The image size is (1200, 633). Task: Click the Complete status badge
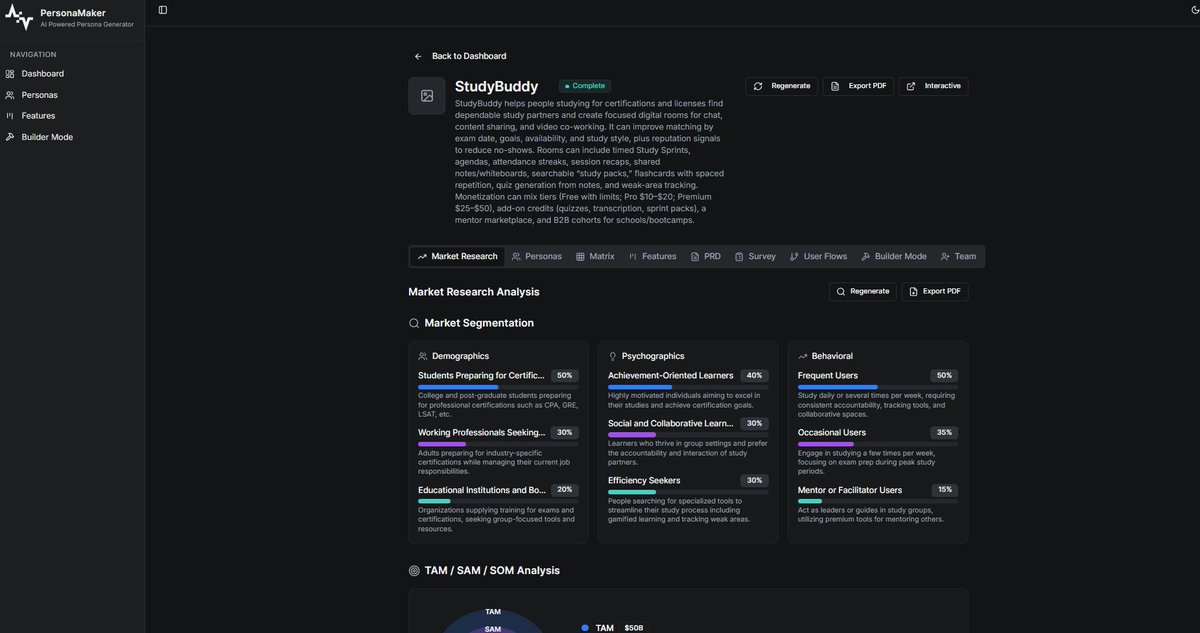click(585, 86)
